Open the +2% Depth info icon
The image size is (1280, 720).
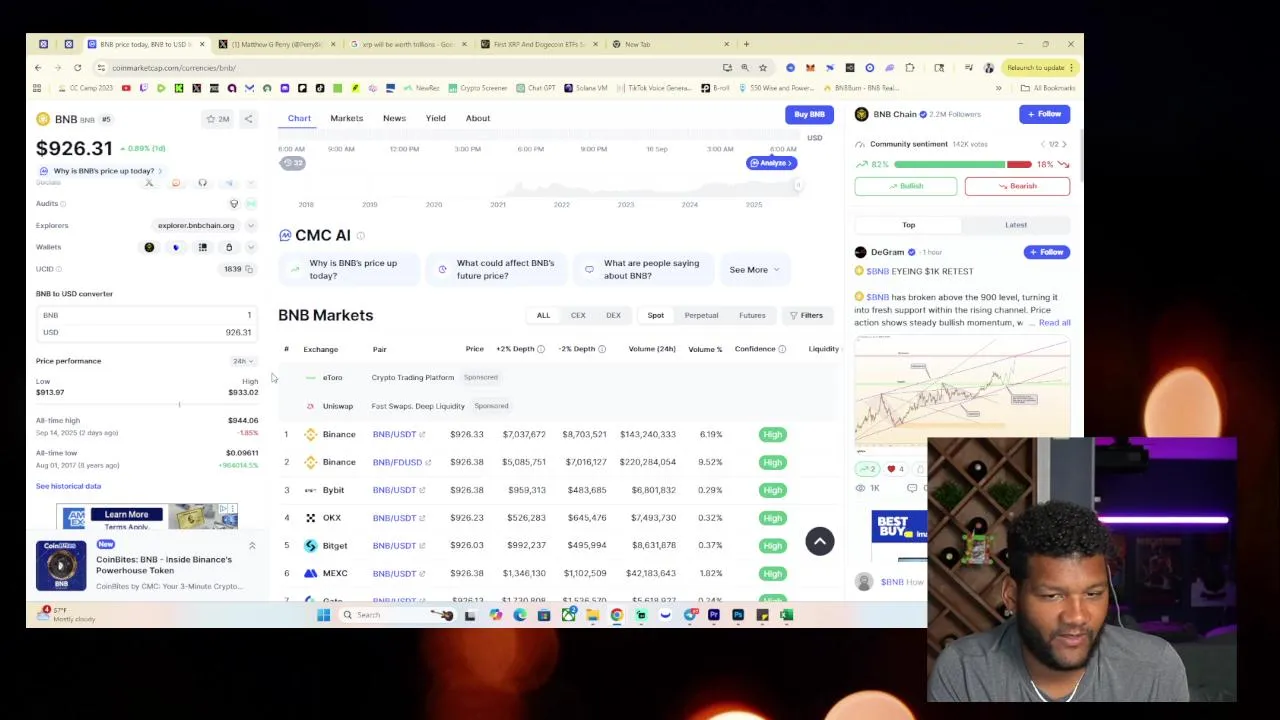541,349
